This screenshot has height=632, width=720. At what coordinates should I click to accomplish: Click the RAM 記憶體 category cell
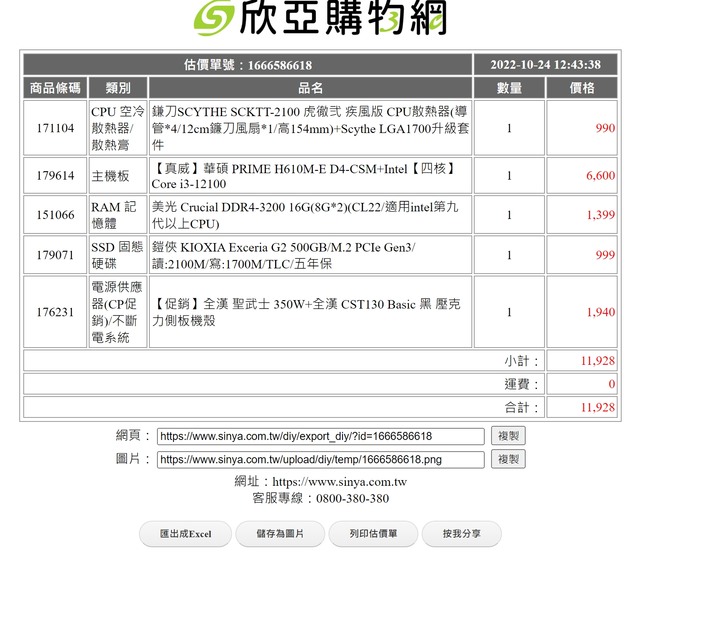[118, 215]
